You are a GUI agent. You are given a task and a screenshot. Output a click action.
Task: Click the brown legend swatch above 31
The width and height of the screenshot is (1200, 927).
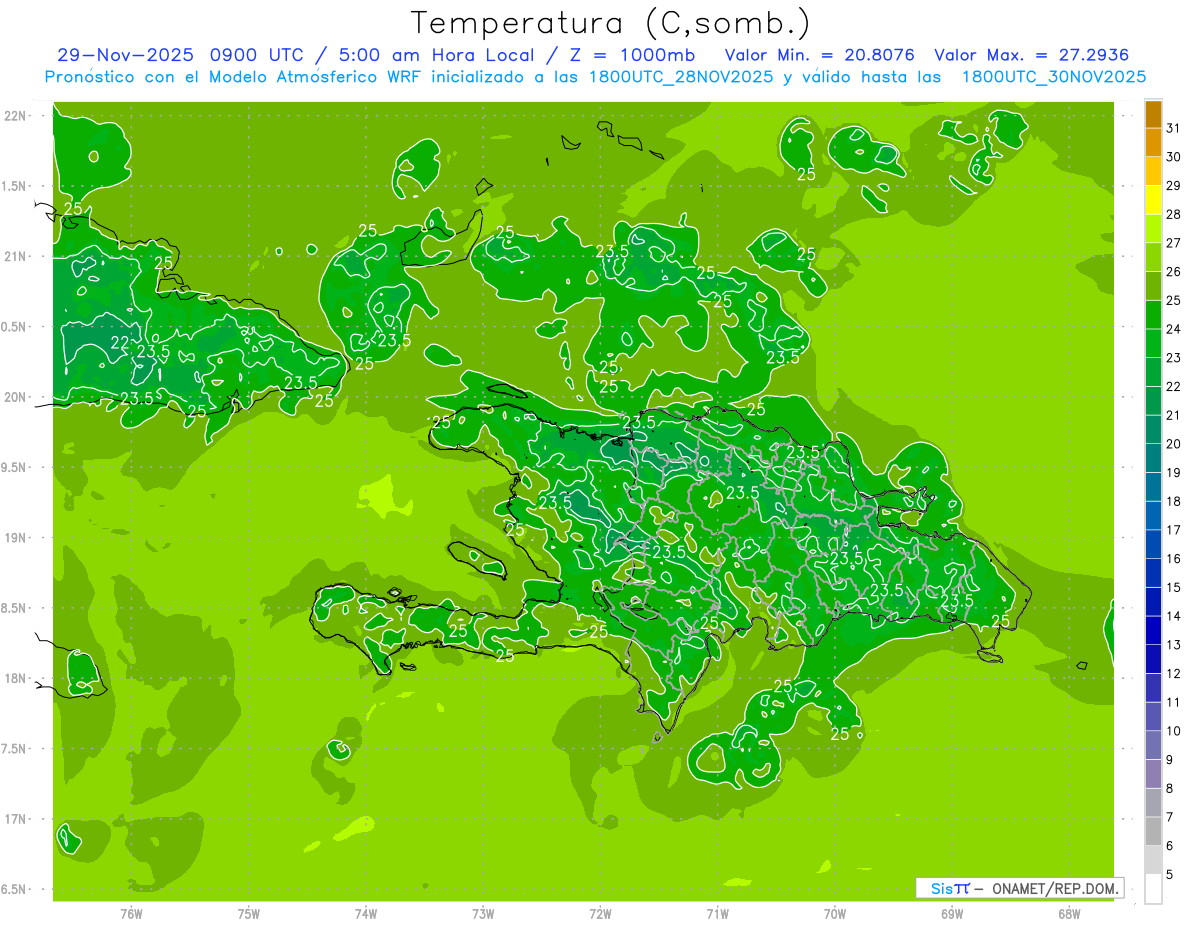[x=1153, y=114]
